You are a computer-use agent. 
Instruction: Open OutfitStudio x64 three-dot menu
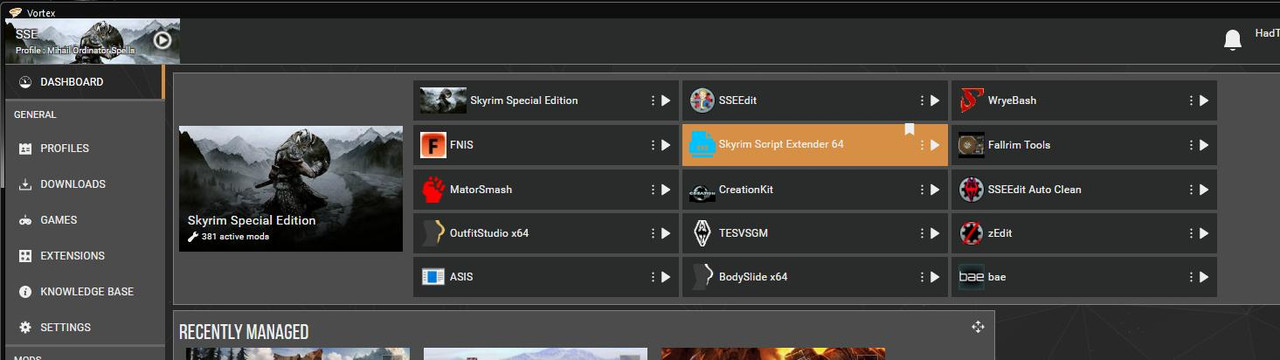653,233
